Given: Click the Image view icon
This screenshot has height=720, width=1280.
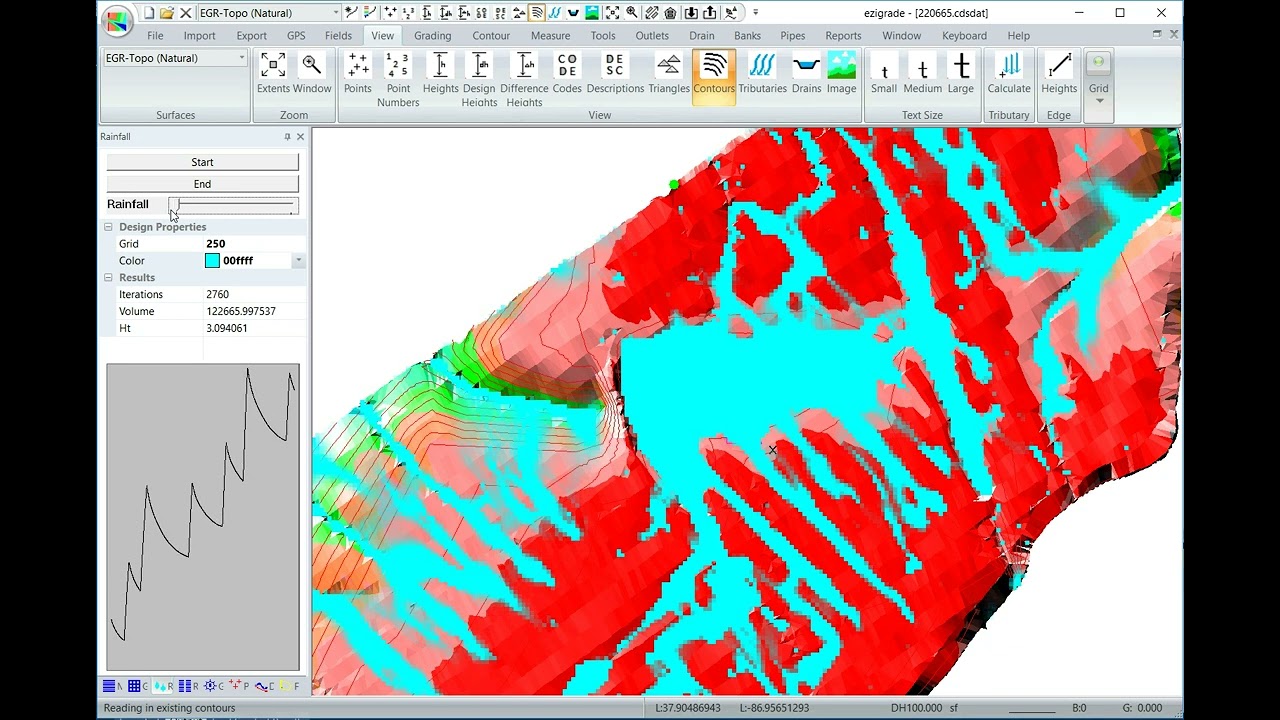Looking at the screenshot, I should click(x=841, y=73).
